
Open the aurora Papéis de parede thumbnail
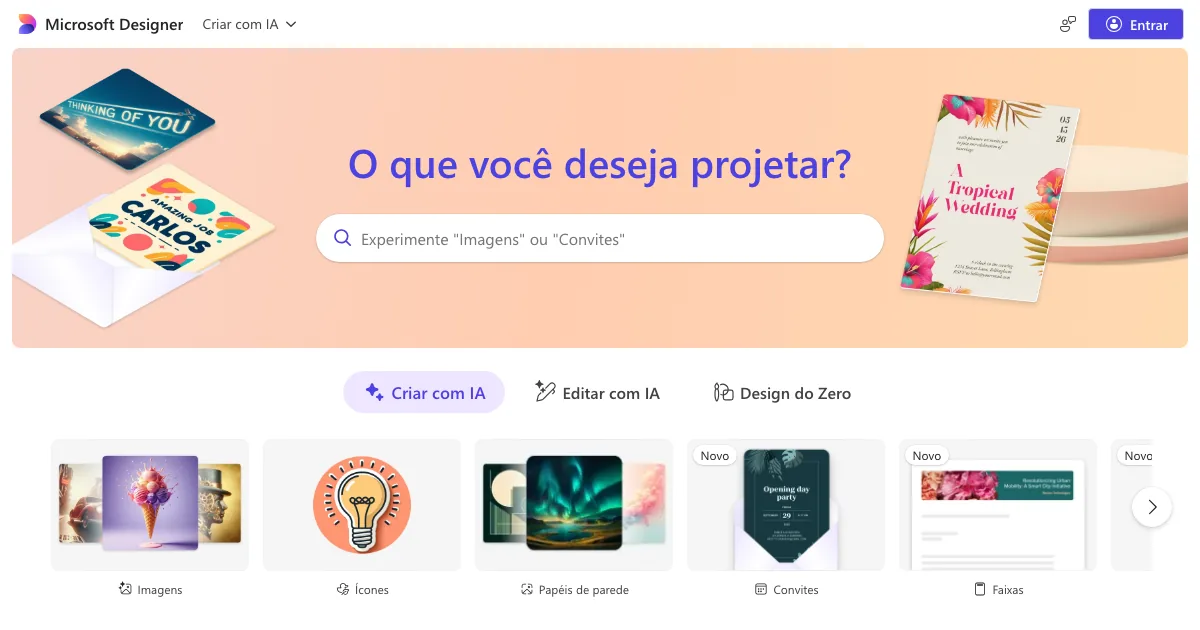click(574, 505)
